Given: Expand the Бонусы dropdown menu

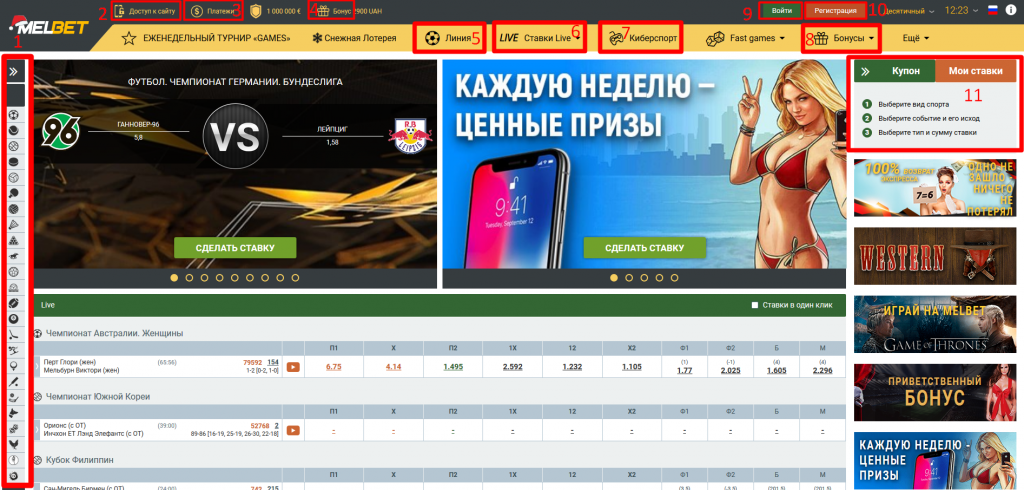Looking at the screenshot, I should point(845,39).
